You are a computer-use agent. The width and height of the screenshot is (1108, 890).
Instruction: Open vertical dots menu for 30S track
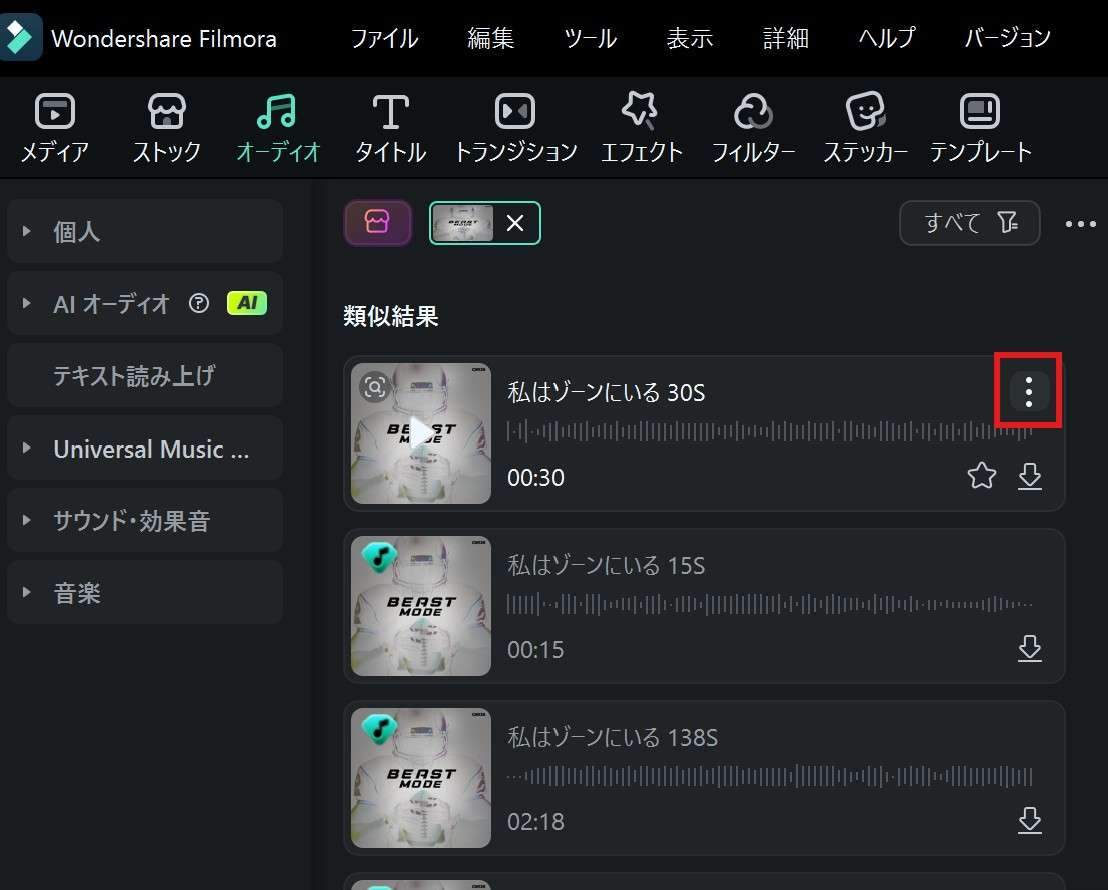point(1029,392)
